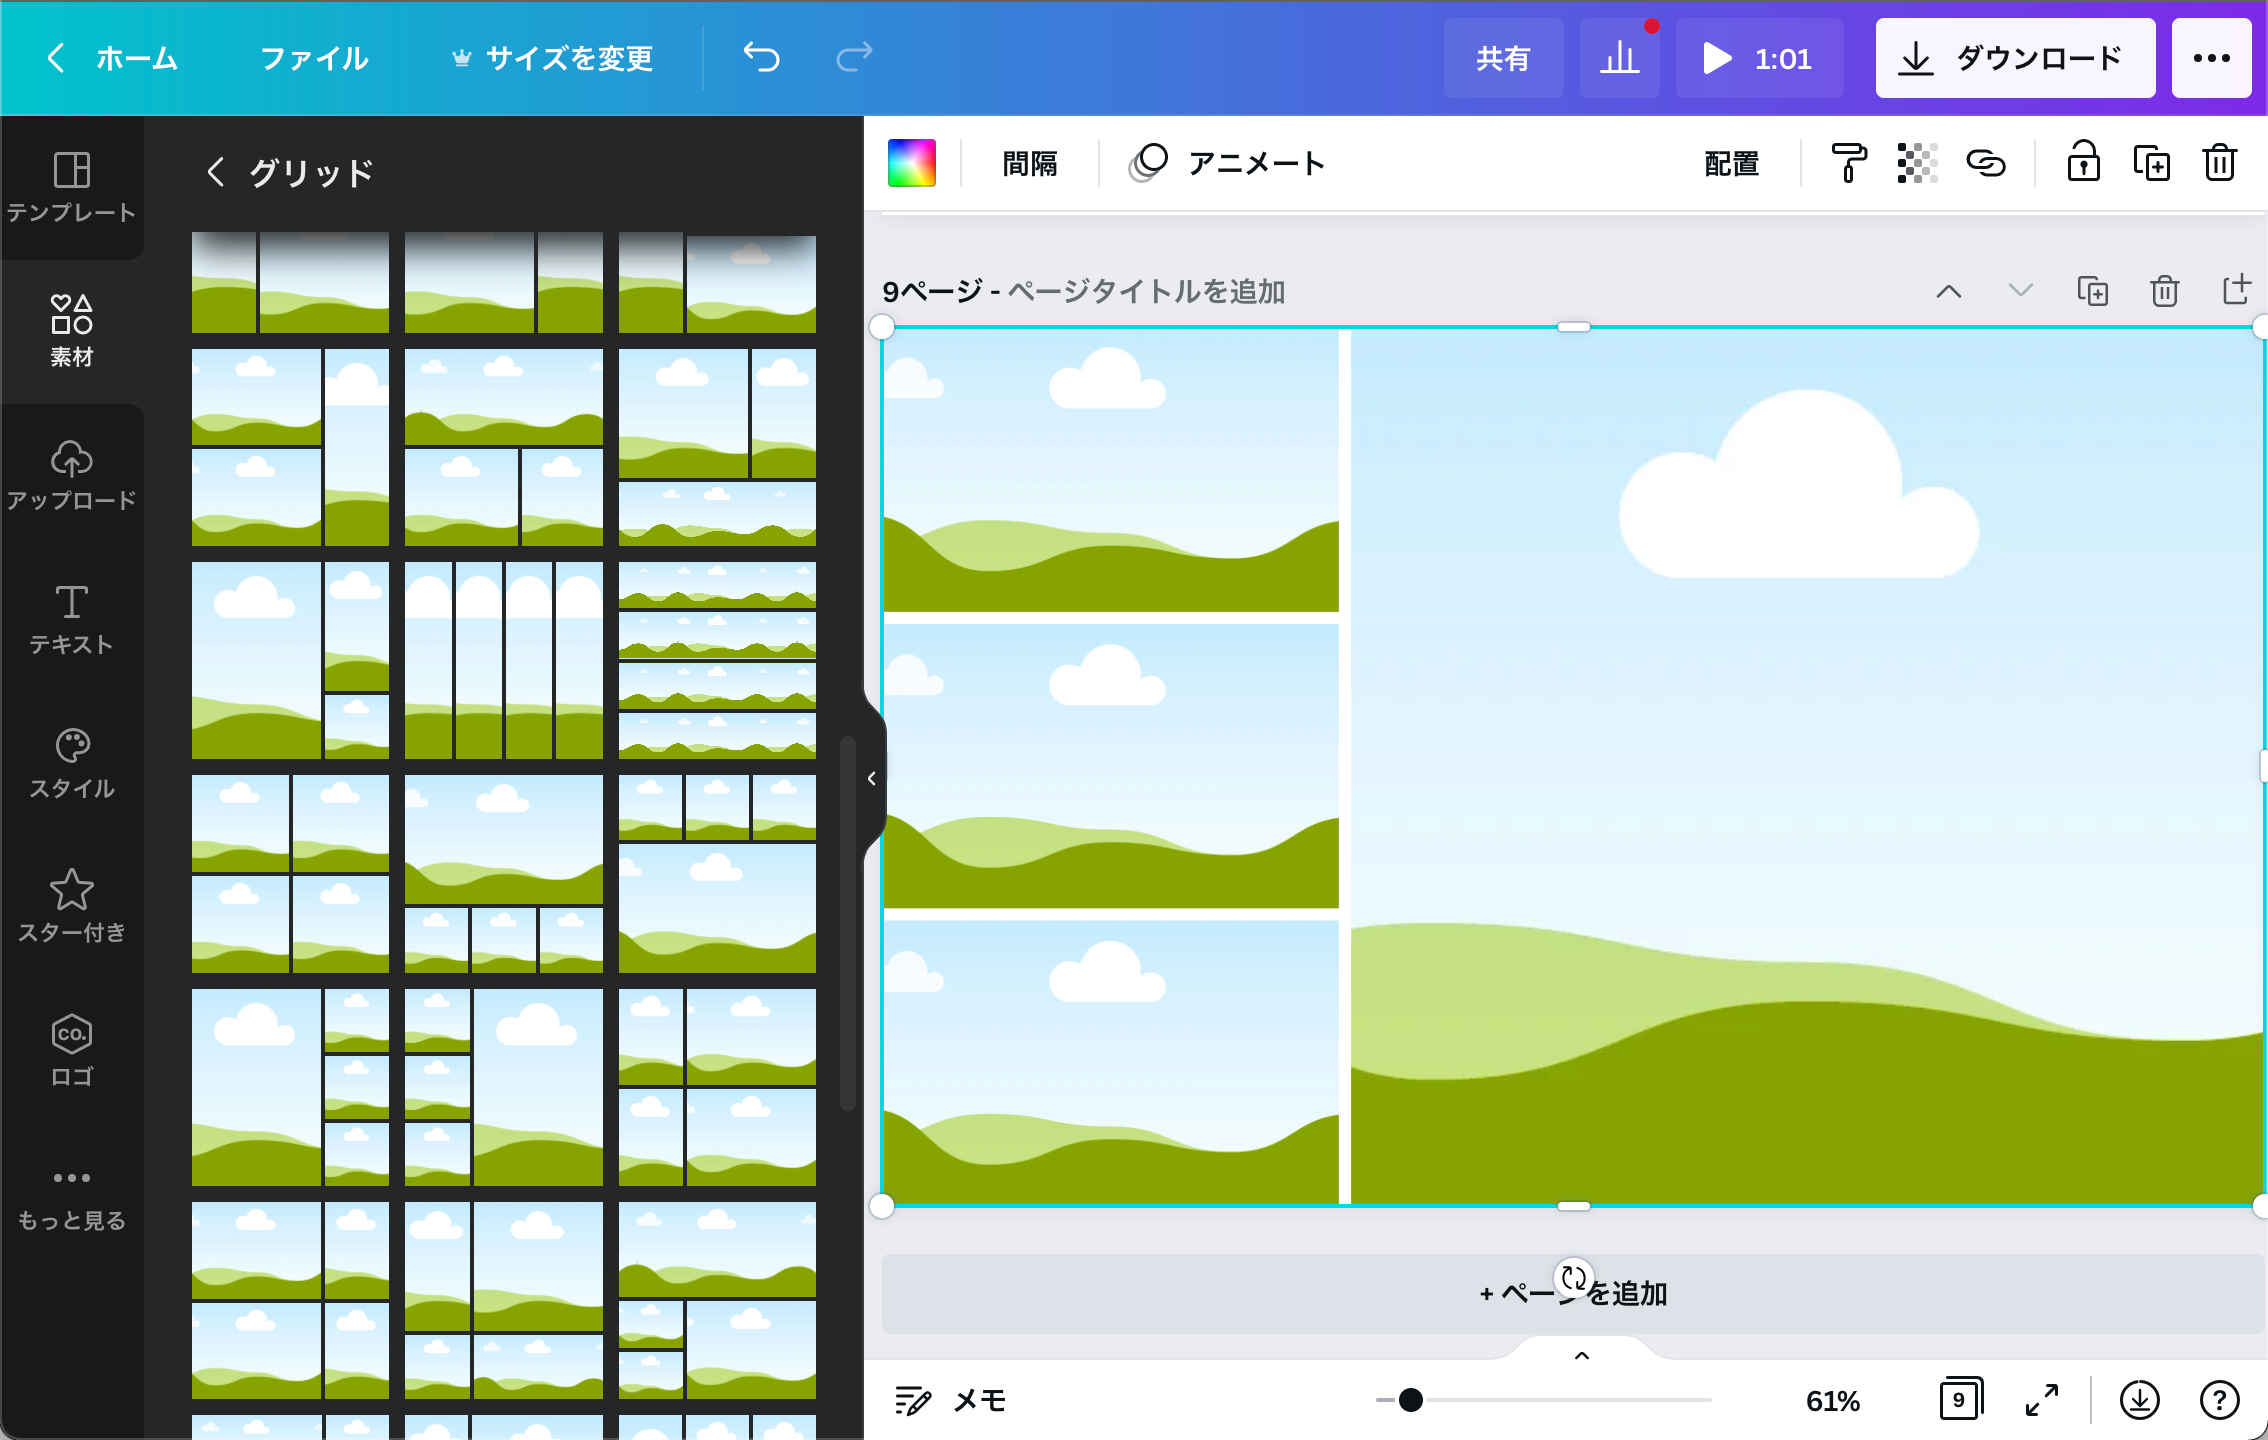This screenshot has height=1440, width=2268.
Task: Open the テンプレート sidebar tab
Action: tap(72, 188)
